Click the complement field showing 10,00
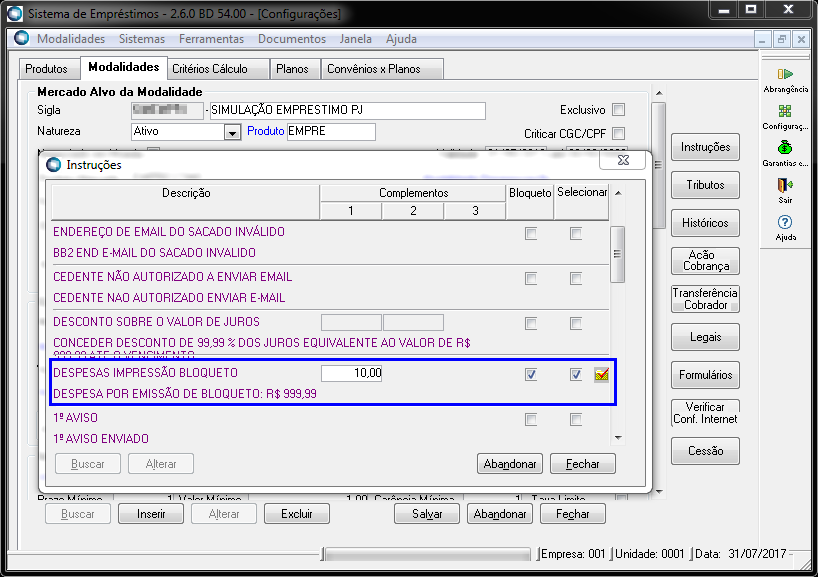The image size is (818, 577). (352, 374)
